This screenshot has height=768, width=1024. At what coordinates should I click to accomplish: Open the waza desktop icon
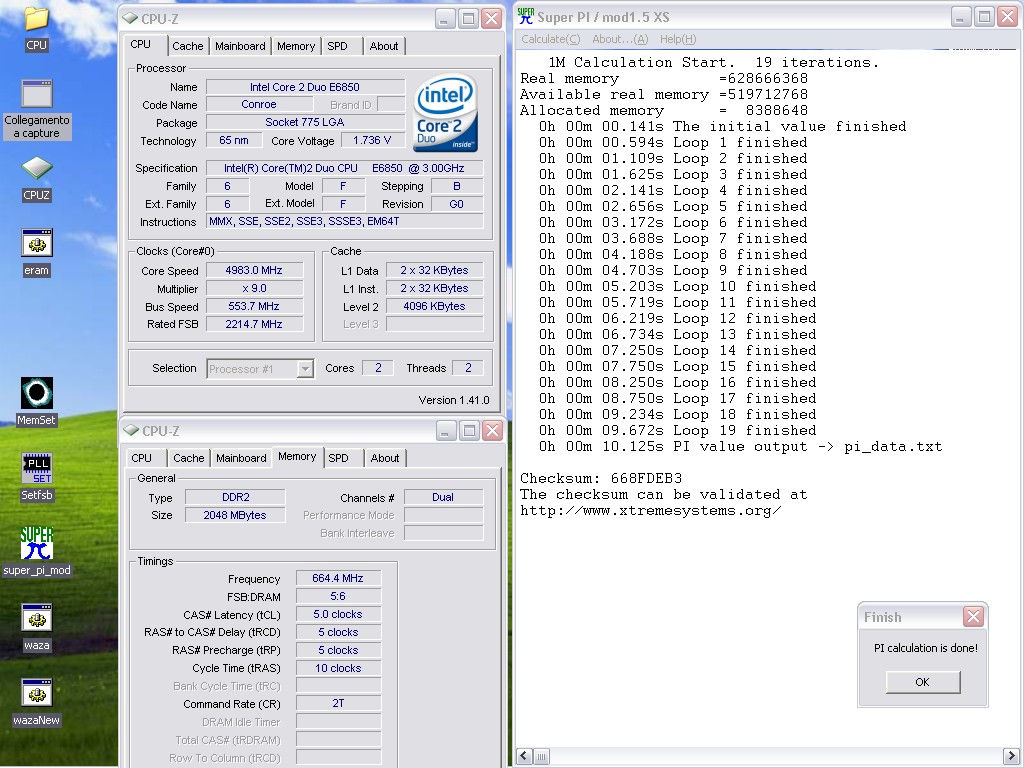click(x=37, y=618)
